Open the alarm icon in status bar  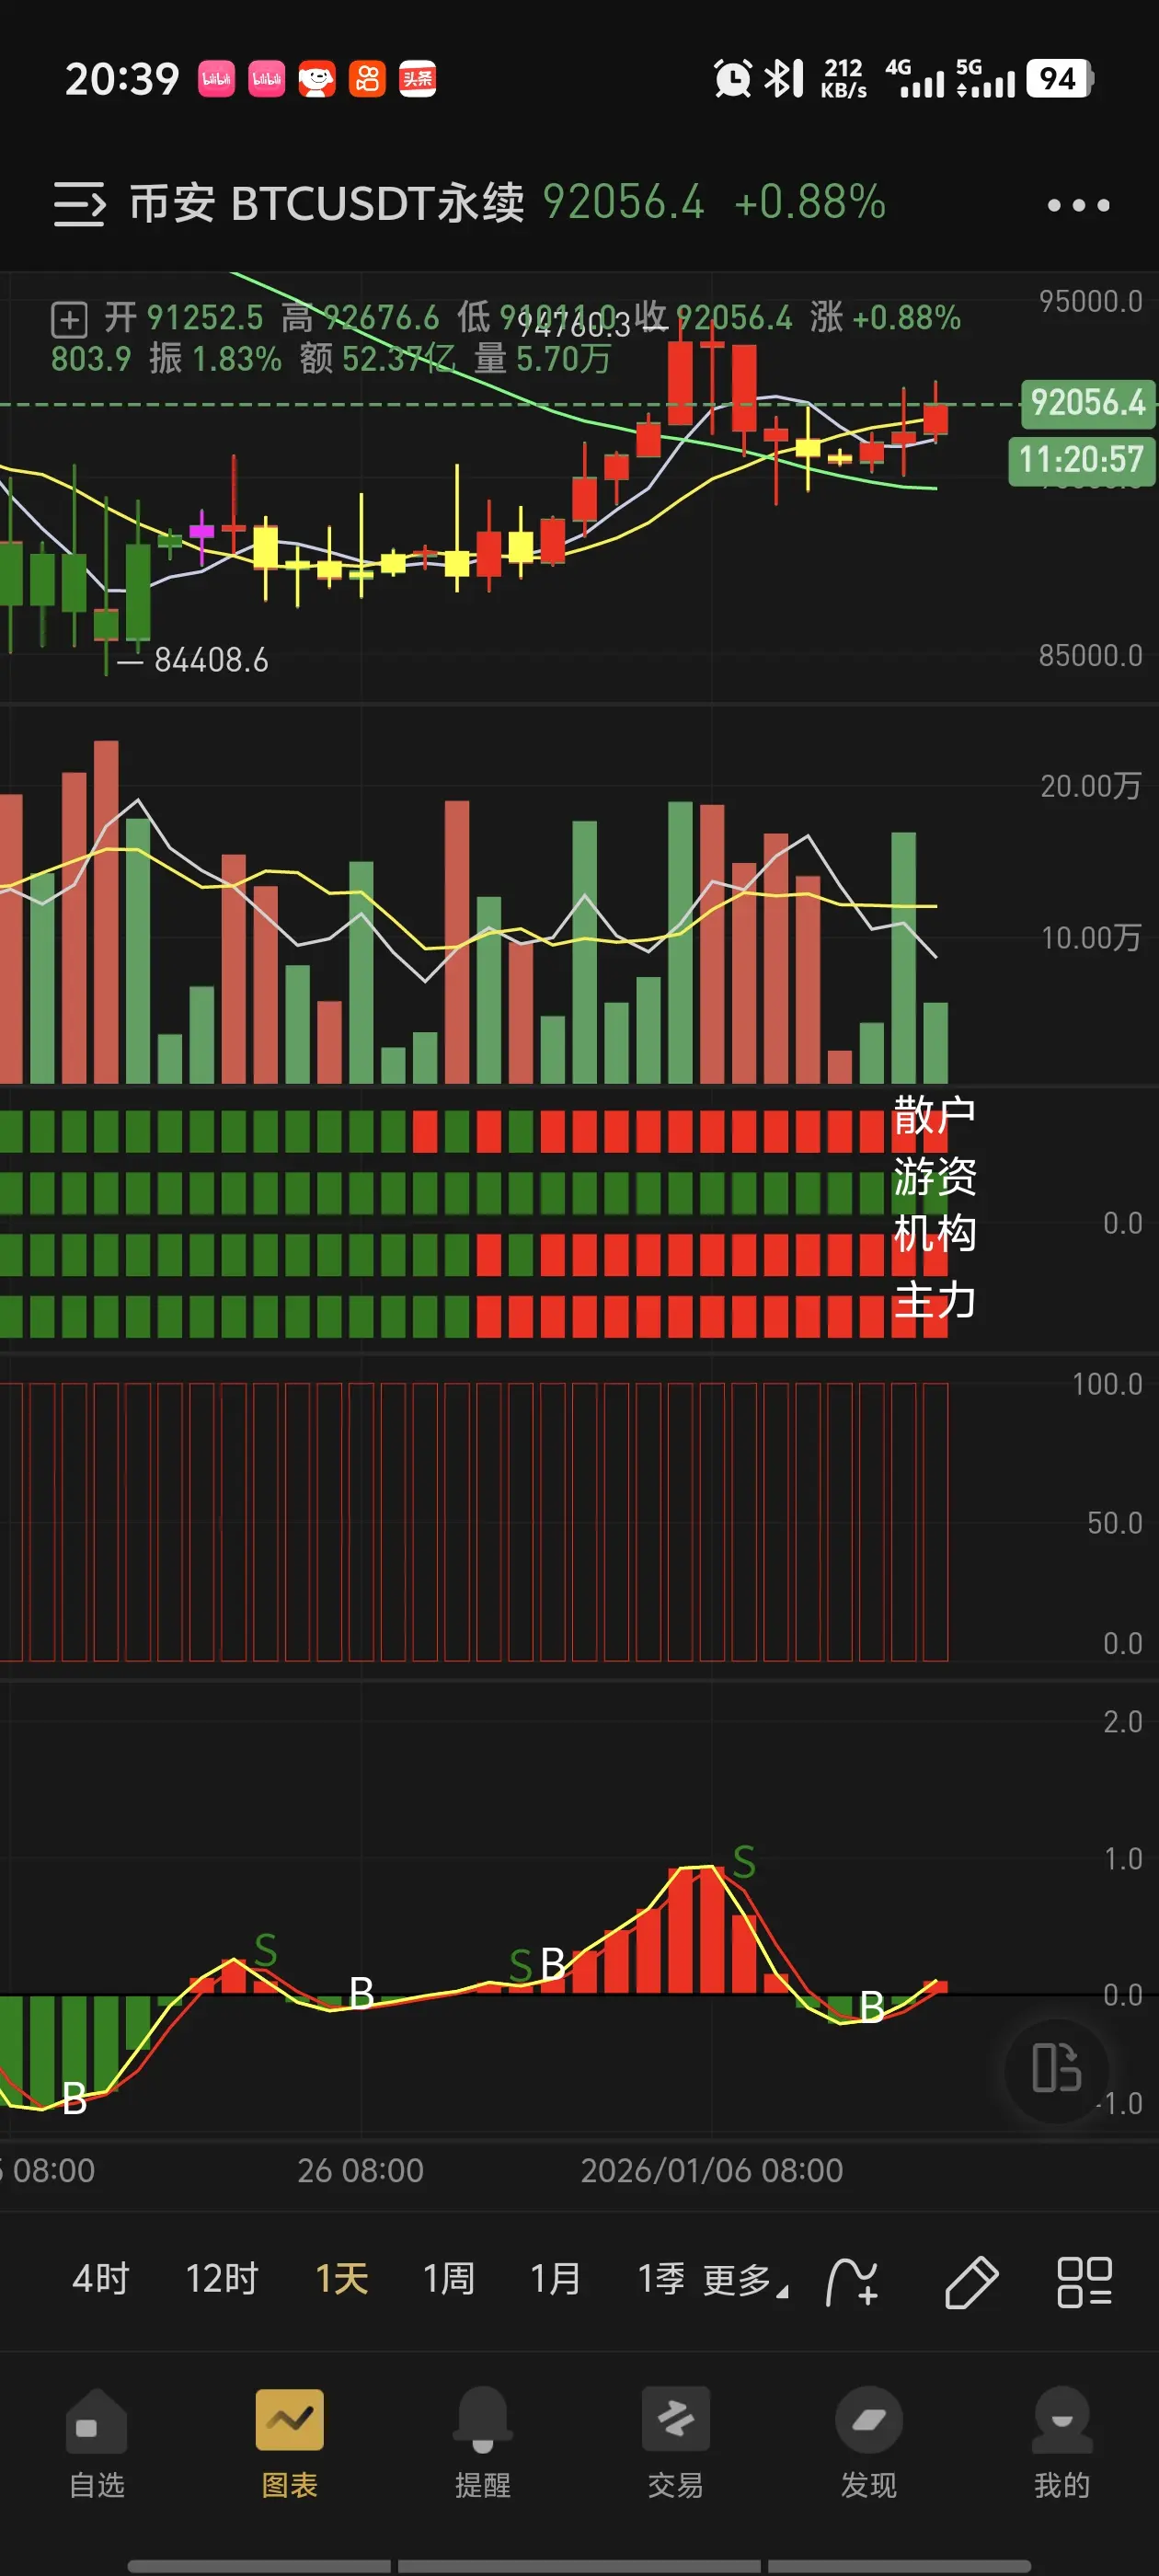[x=732, y=78]
